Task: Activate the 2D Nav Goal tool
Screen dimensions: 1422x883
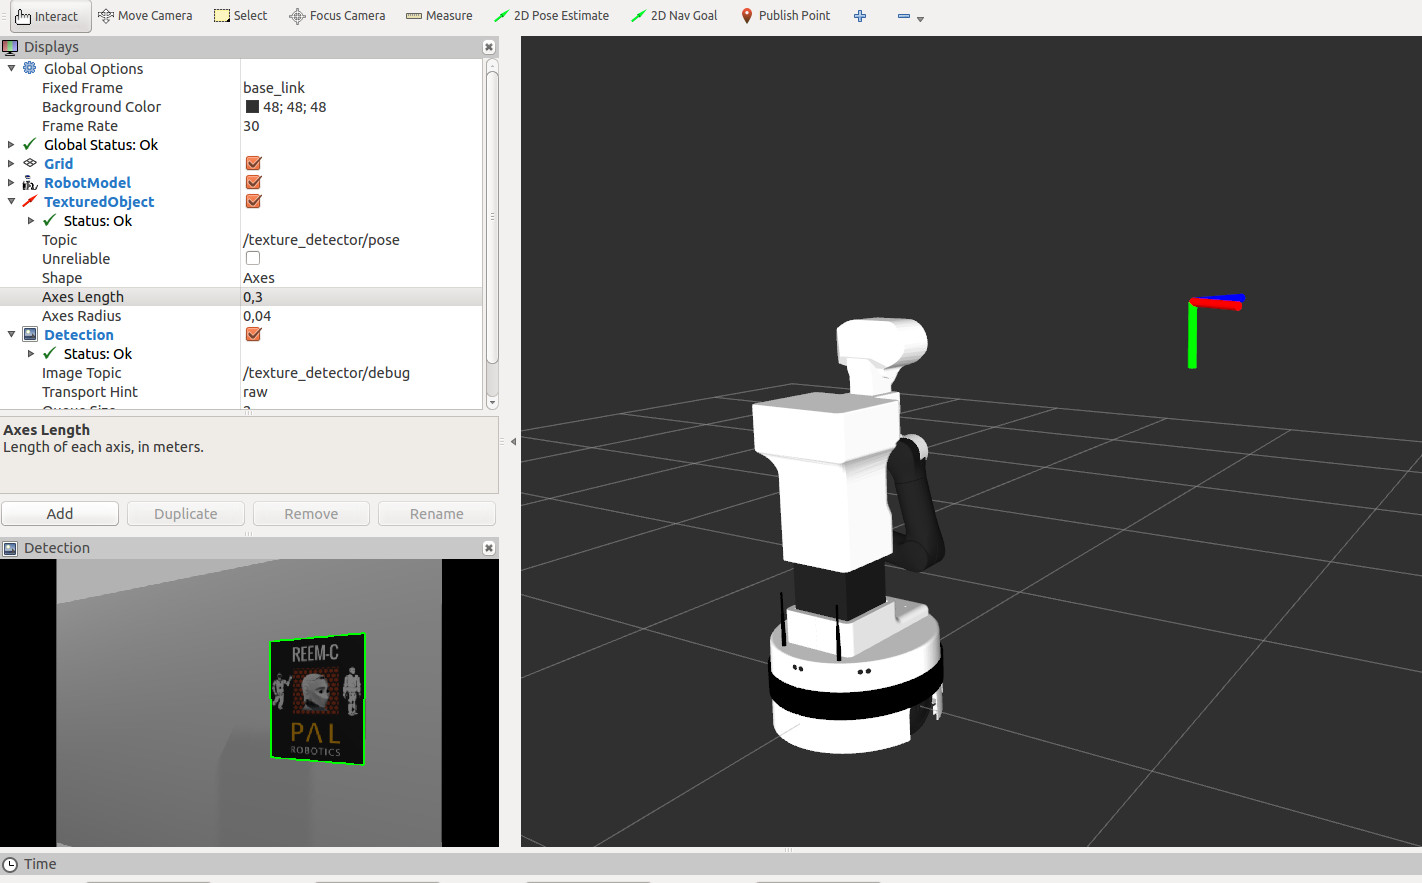Action: [674, 16]
